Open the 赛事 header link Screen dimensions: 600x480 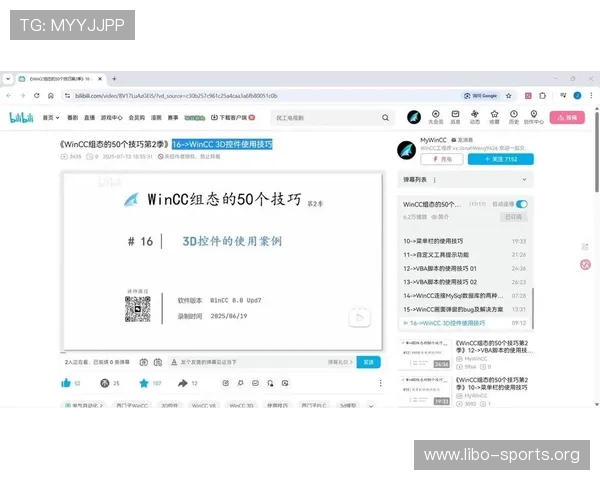173,118
